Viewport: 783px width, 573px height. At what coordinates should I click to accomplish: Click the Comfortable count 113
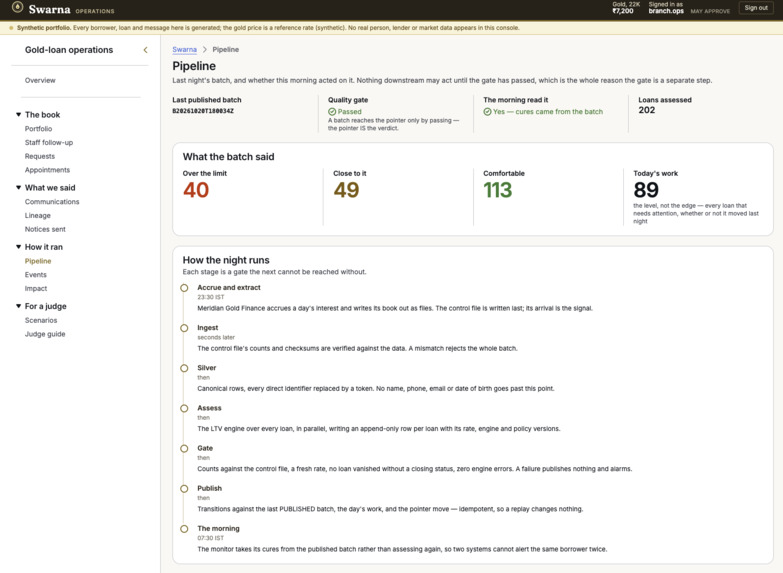[x=497, y=190]
